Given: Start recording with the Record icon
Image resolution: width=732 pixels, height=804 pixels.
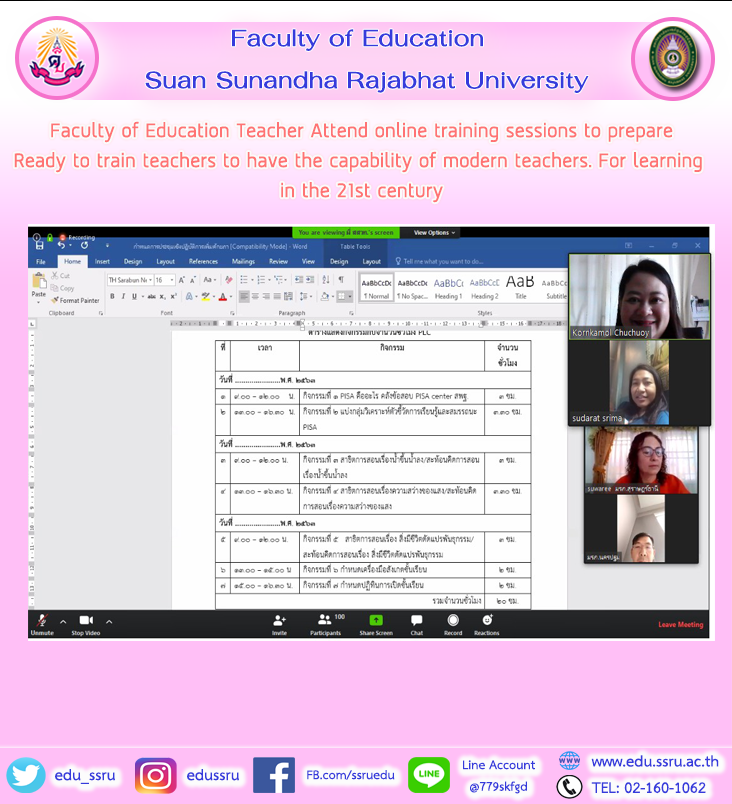Looking at the screenshot, I should tap(453, 620).
